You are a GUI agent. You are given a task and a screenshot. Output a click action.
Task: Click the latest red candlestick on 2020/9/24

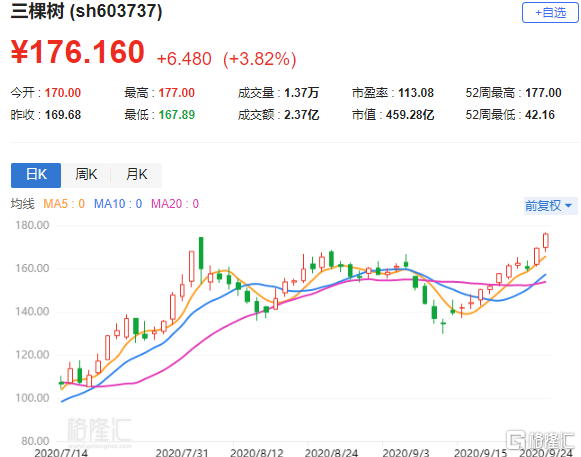click(546, 241)
